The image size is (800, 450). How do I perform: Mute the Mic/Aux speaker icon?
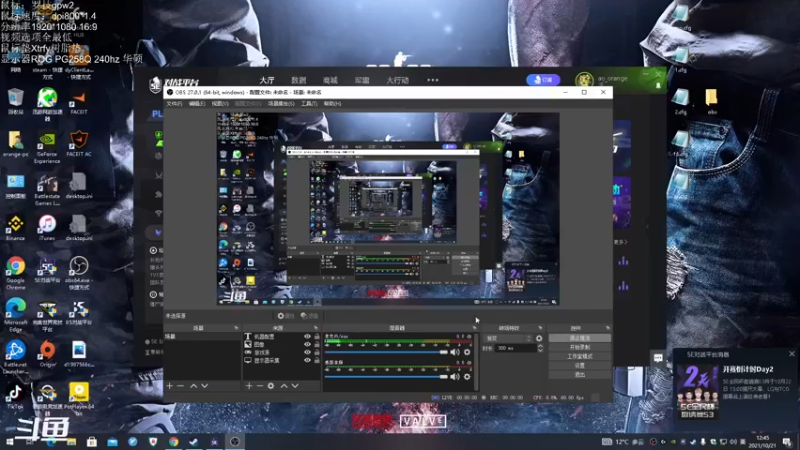[x=455, y=352]
